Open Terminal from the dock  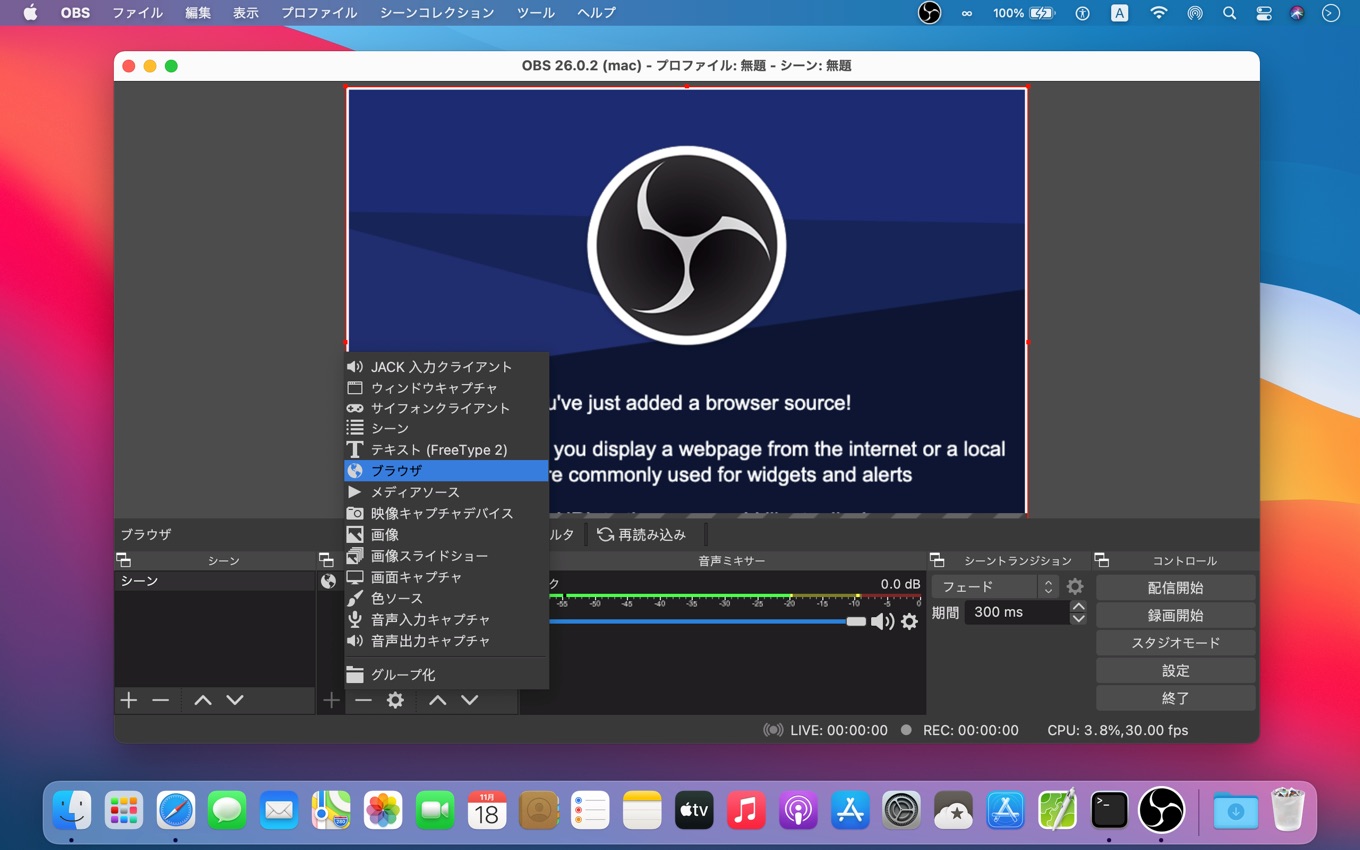(x=1109, y=810)
